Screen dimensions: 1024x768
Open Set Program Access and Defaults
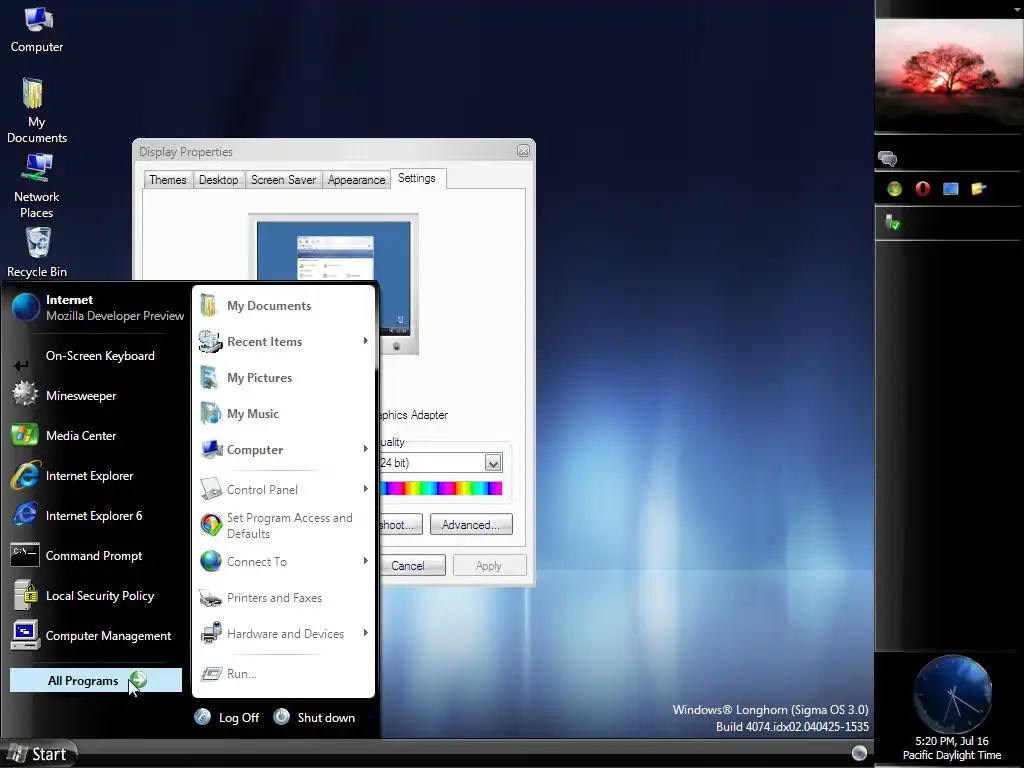(x=284, y=525)
